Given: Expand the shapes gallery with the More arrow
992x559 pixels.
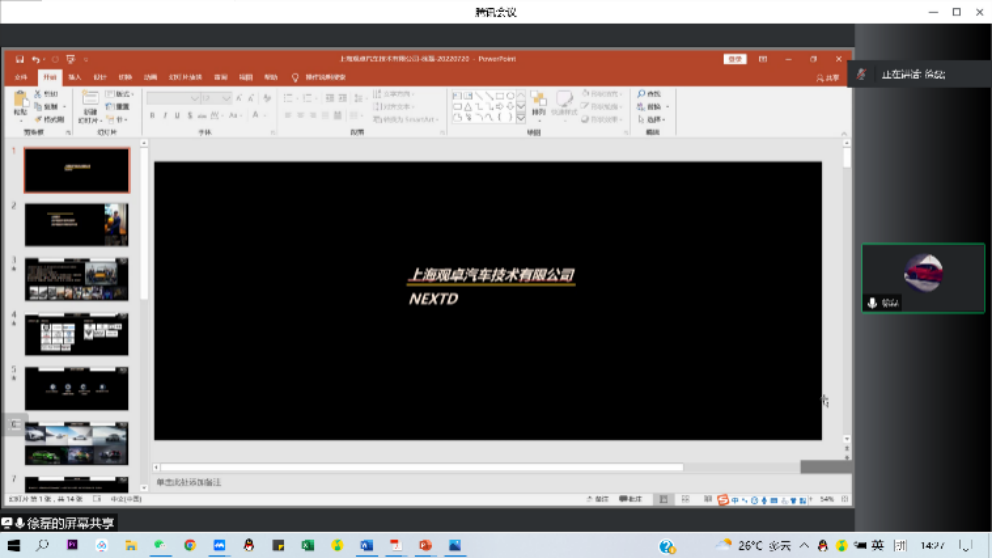Looking at the screenshot, I should [521, 118].
